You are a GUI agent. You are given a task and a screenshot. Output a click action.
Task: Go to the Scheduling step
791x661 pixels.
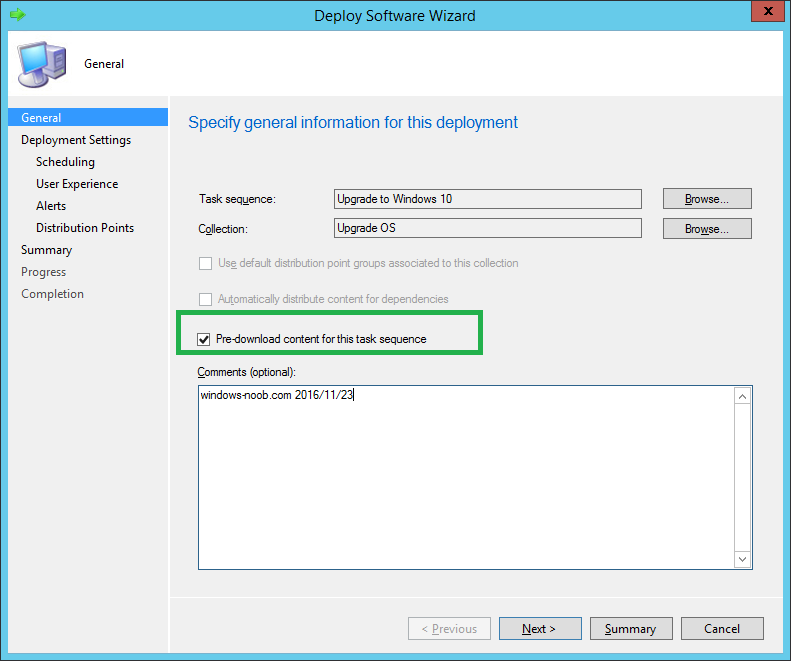tap(65, 162)
